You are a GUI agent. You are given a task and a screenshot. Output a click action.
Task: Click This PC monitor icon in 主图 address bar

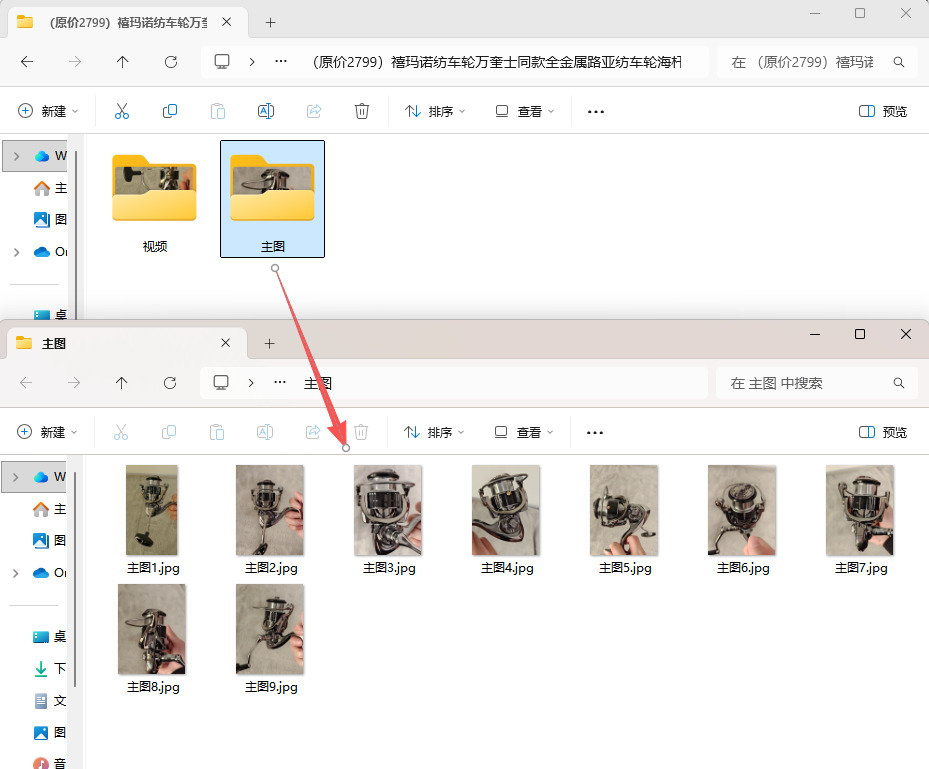221,383
